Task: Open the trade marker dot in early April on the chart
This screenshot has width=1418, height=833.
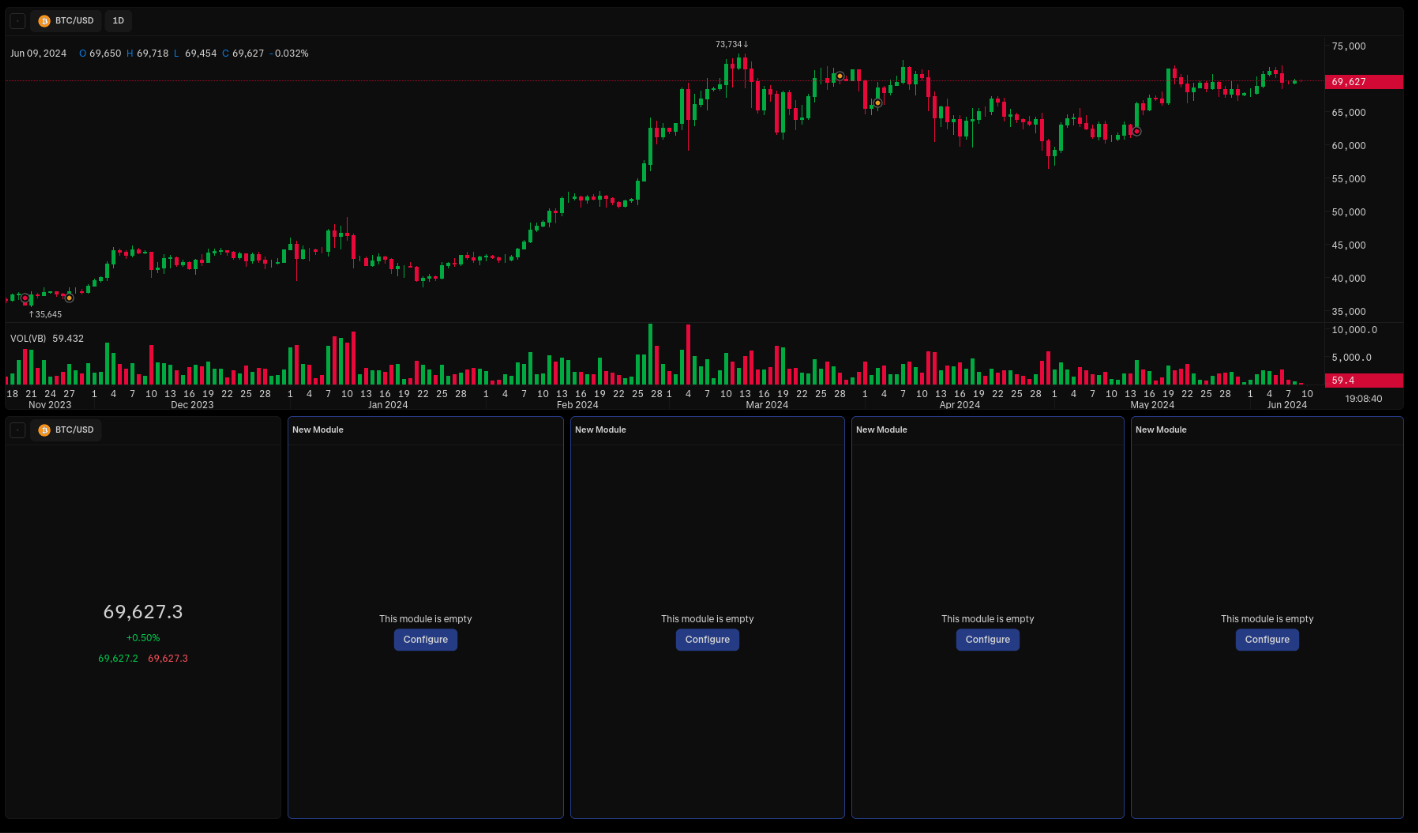Action: 875,102
